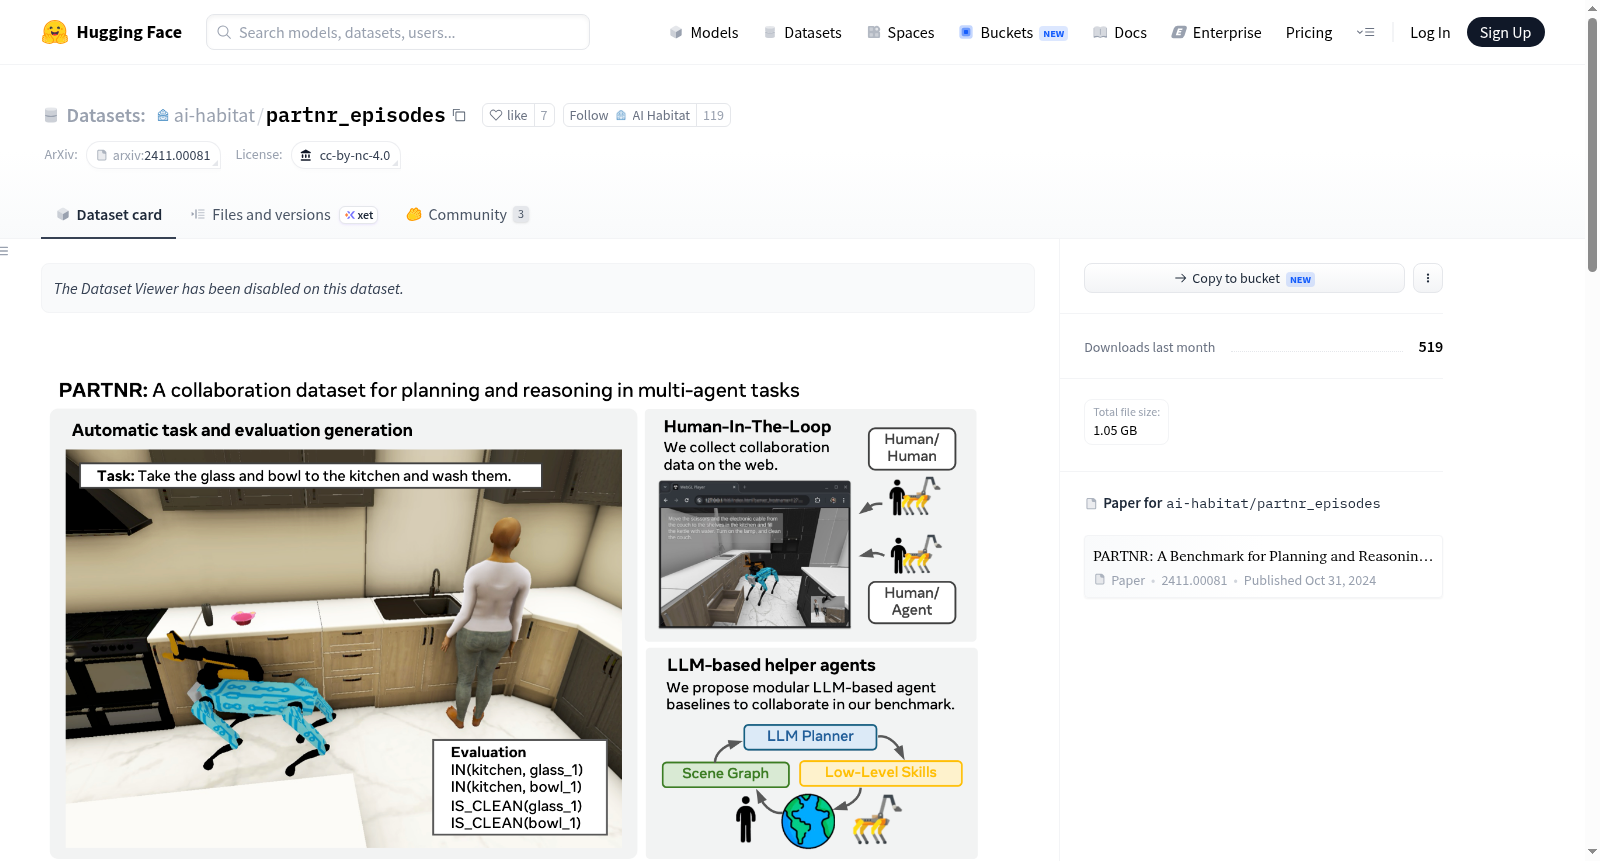Switch to Files and versions tab
The height and width of the screenshot is (861, 1600).
(x=284, y=214)
